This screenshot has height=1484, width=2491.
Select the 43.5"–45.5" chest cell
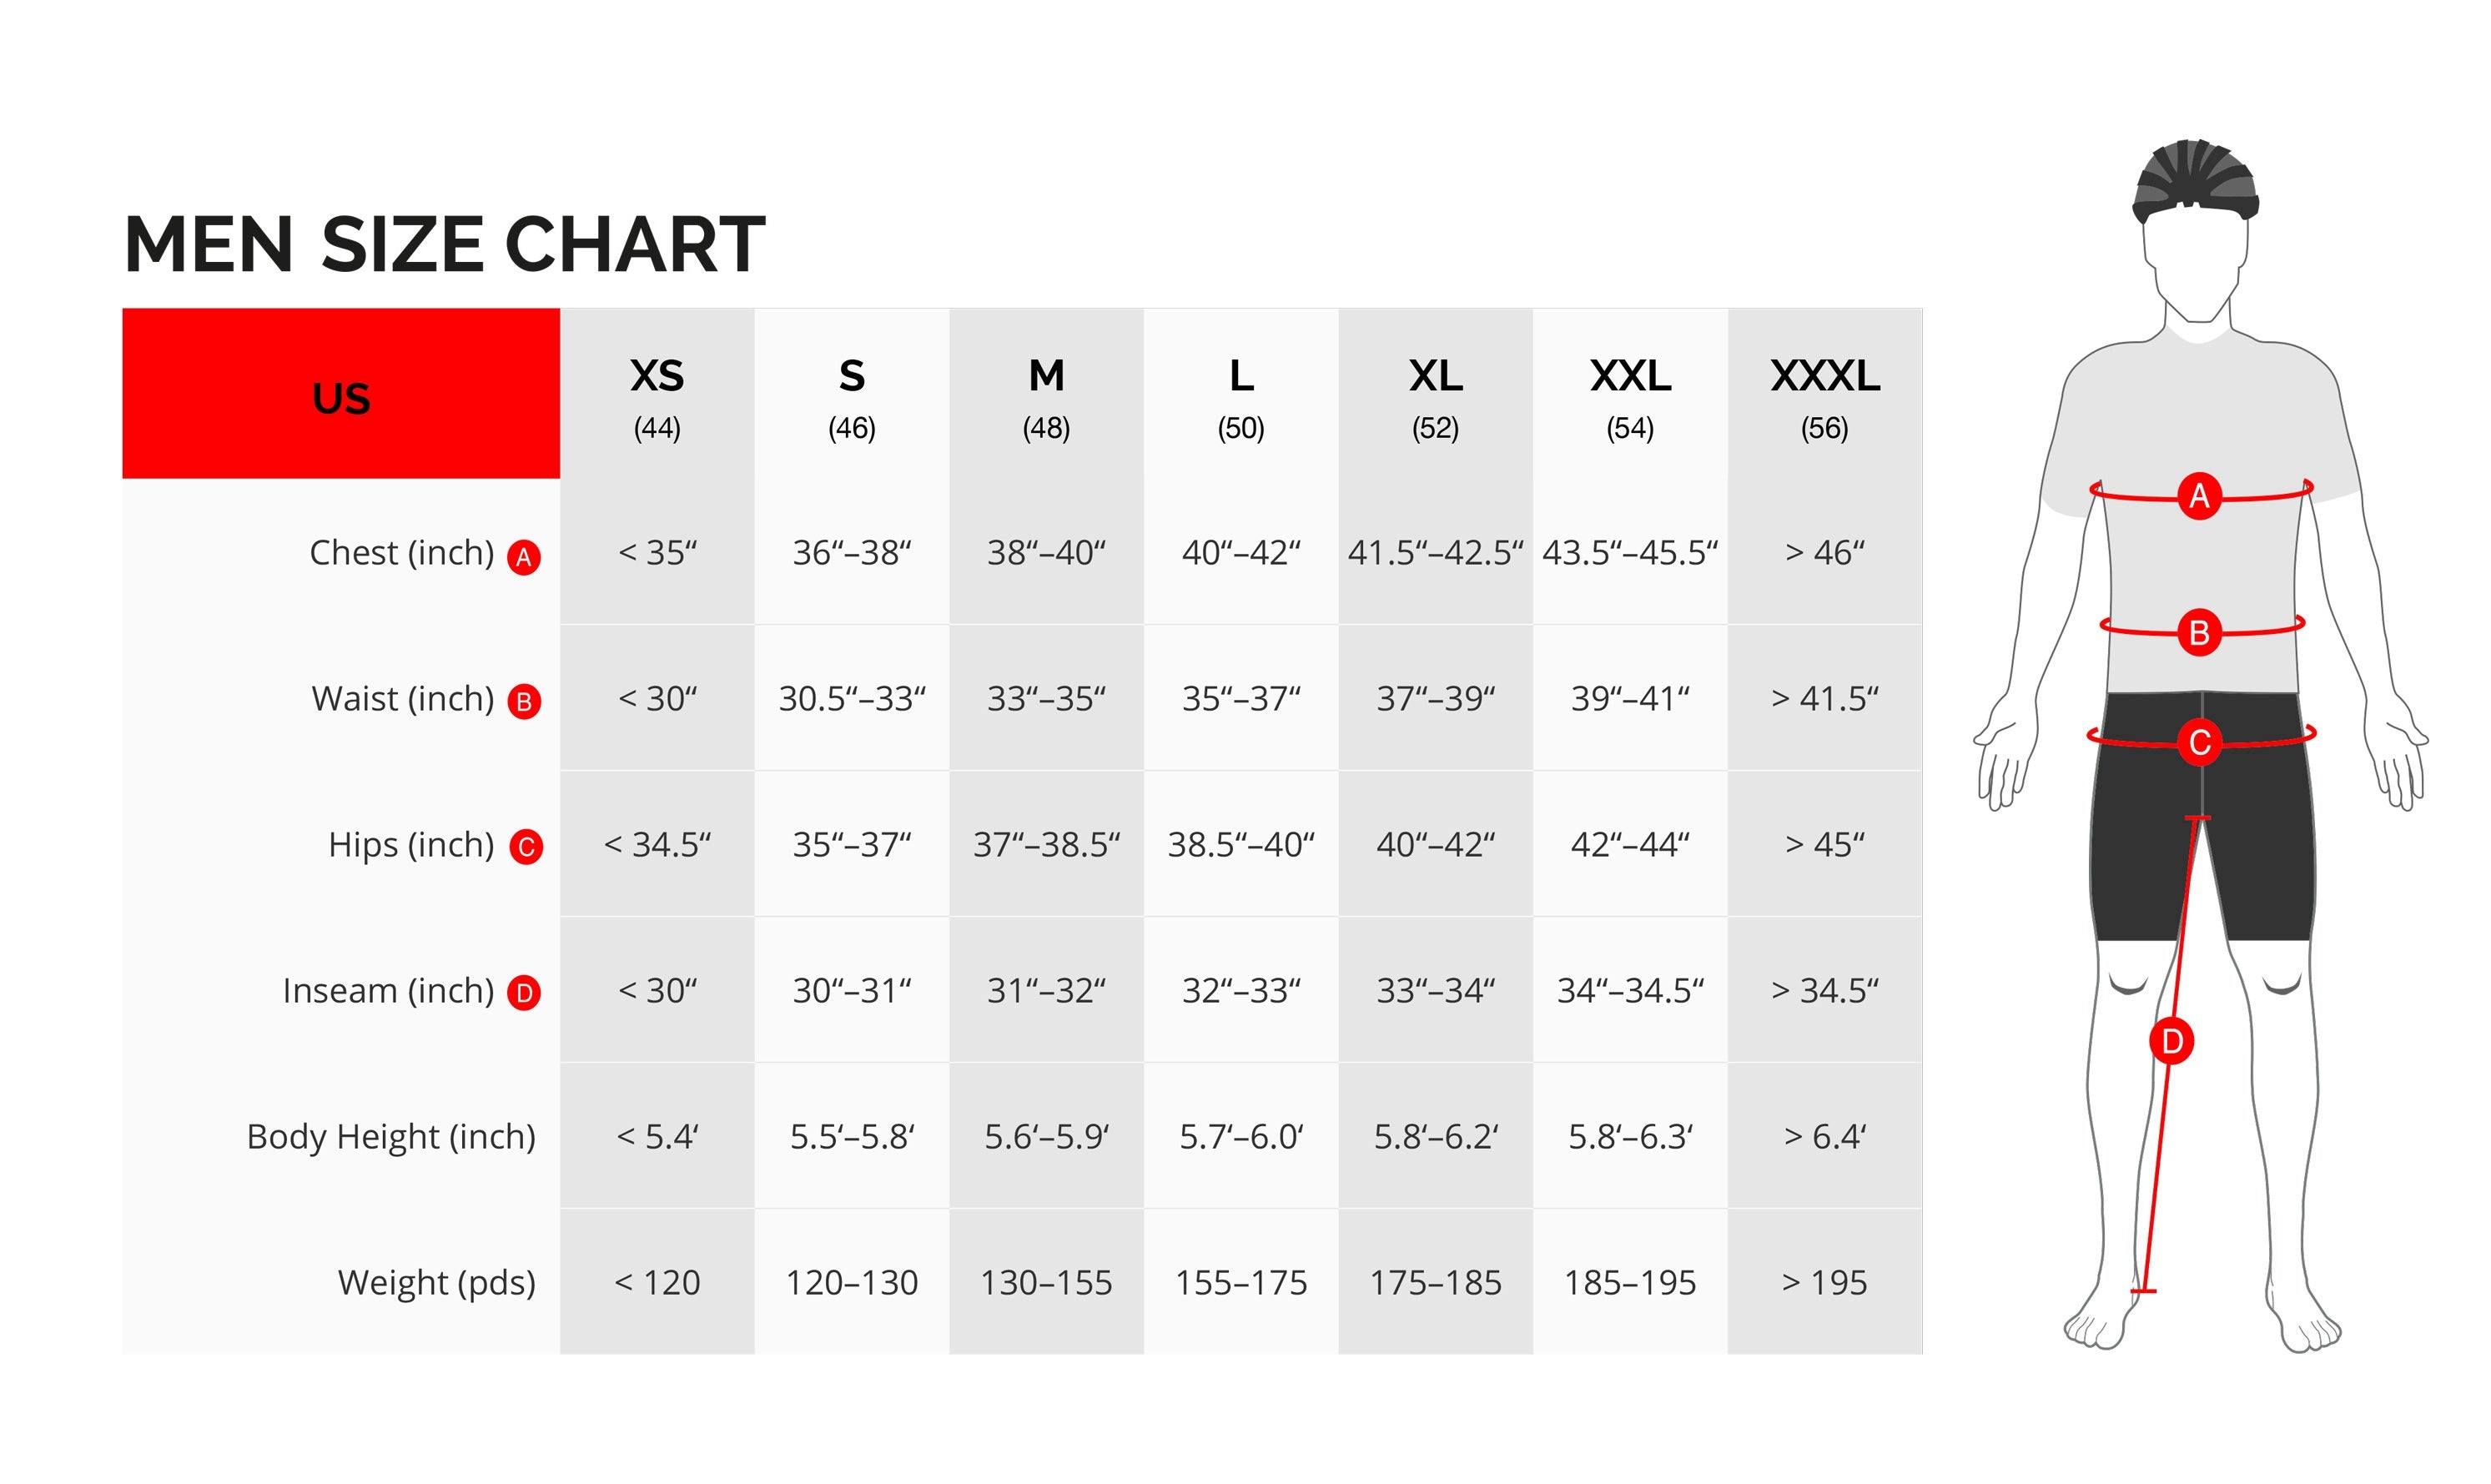pos(1630,553)
